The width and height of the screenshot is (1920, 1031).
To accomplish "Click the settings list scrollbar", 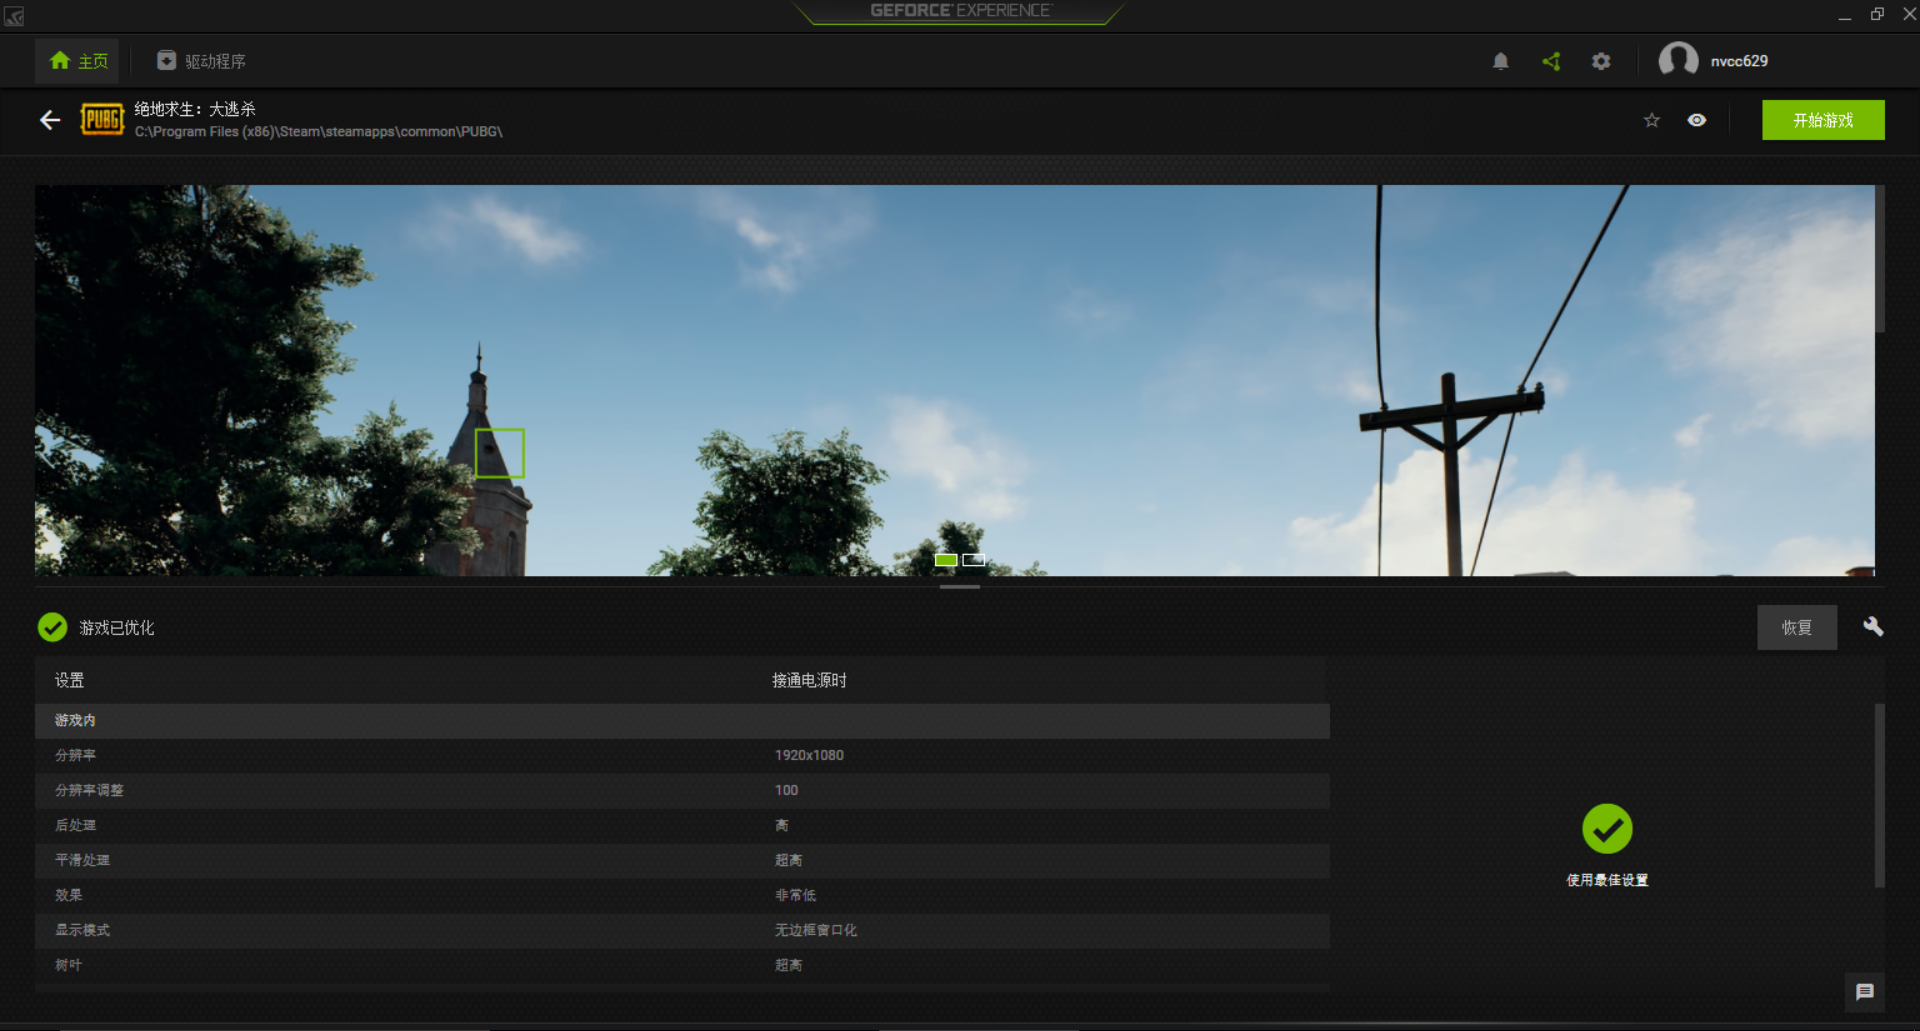I will (x=1880, y=795).
